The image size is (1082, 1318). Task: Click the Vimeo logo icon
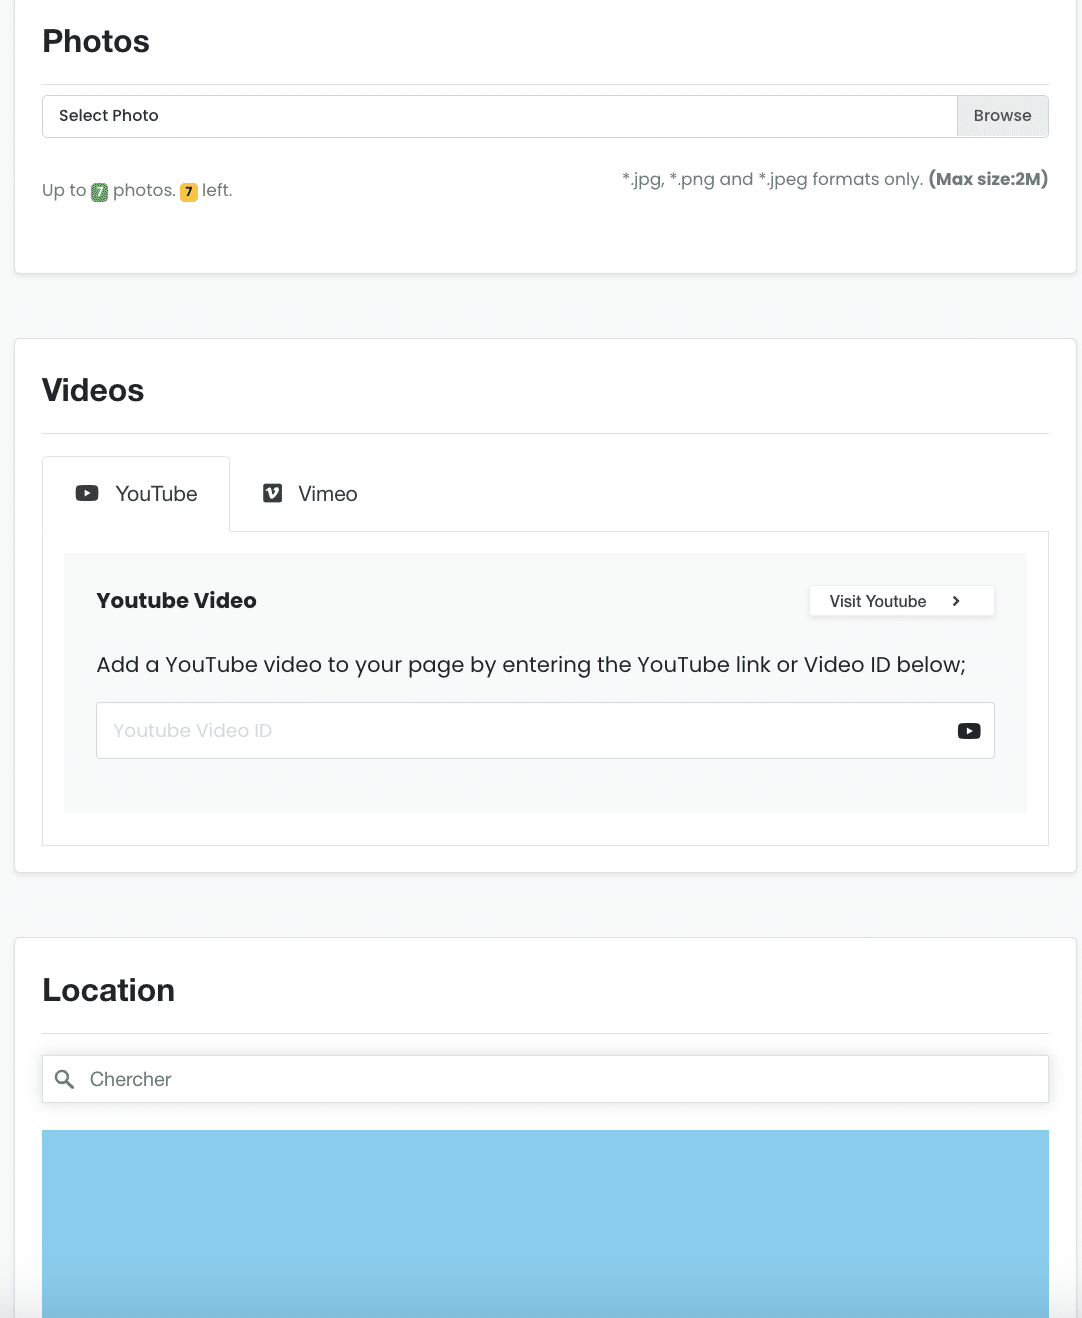coord(272,493)
